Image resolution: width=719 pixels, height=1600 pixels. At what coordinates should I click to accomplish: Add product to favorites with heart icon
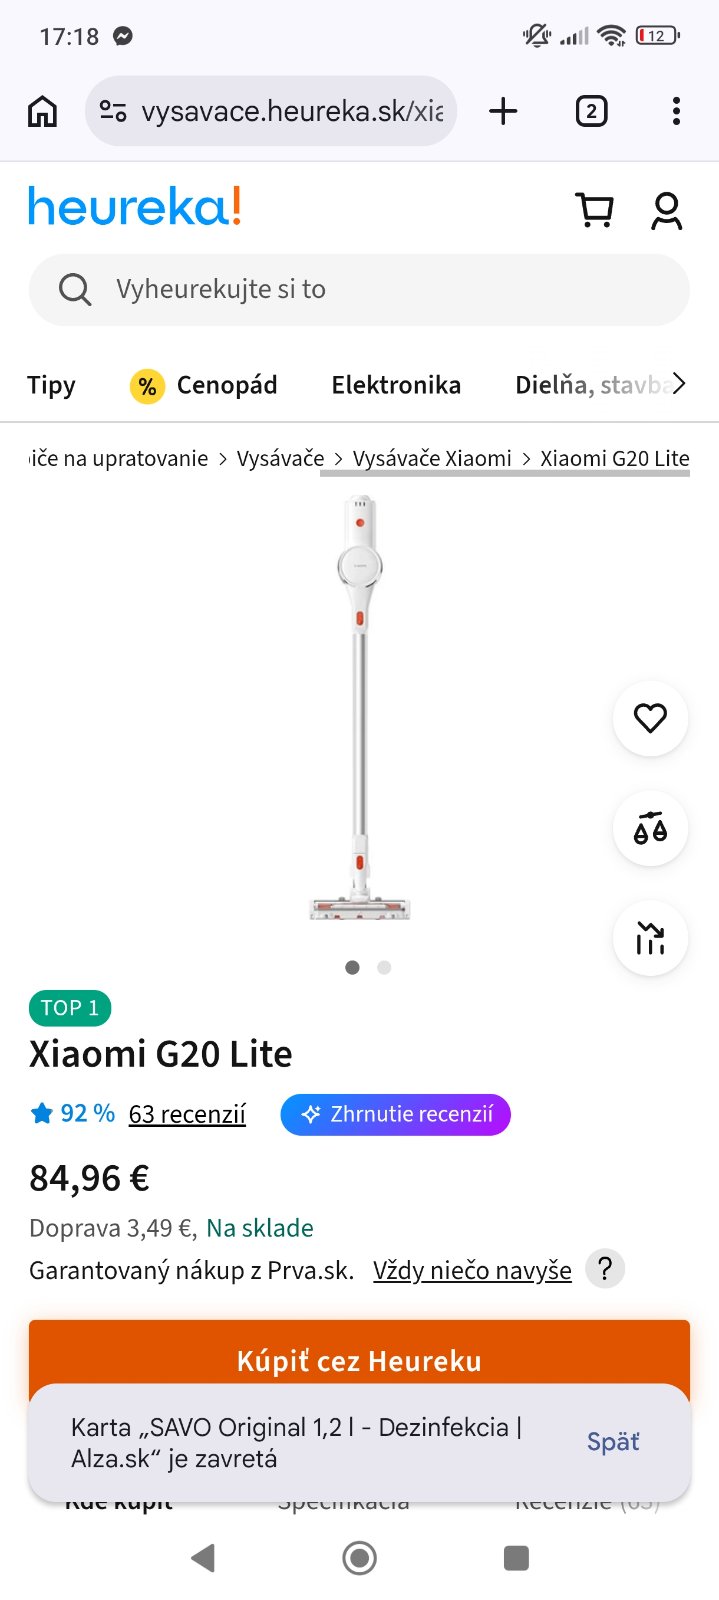point(650,718)
